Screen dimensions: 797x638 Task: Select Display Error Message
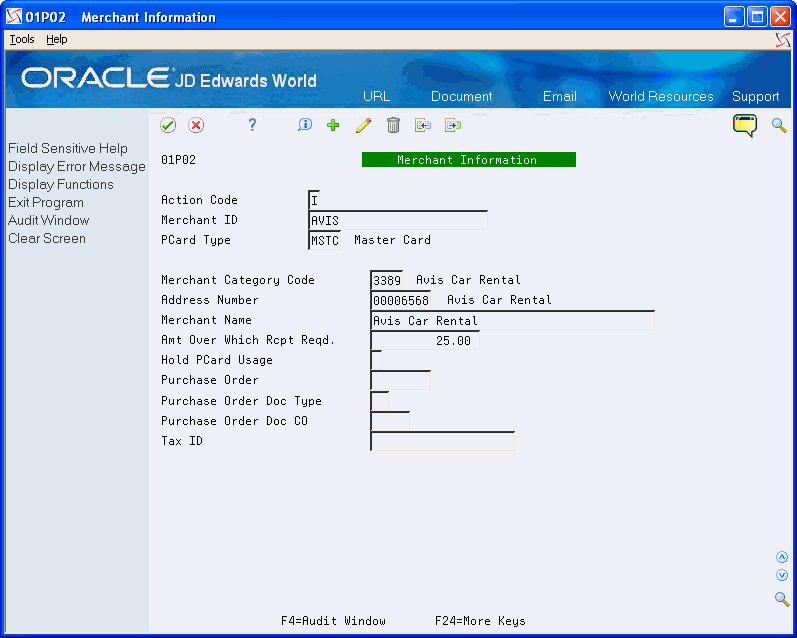pyautogui.click(x=77, y=167)
